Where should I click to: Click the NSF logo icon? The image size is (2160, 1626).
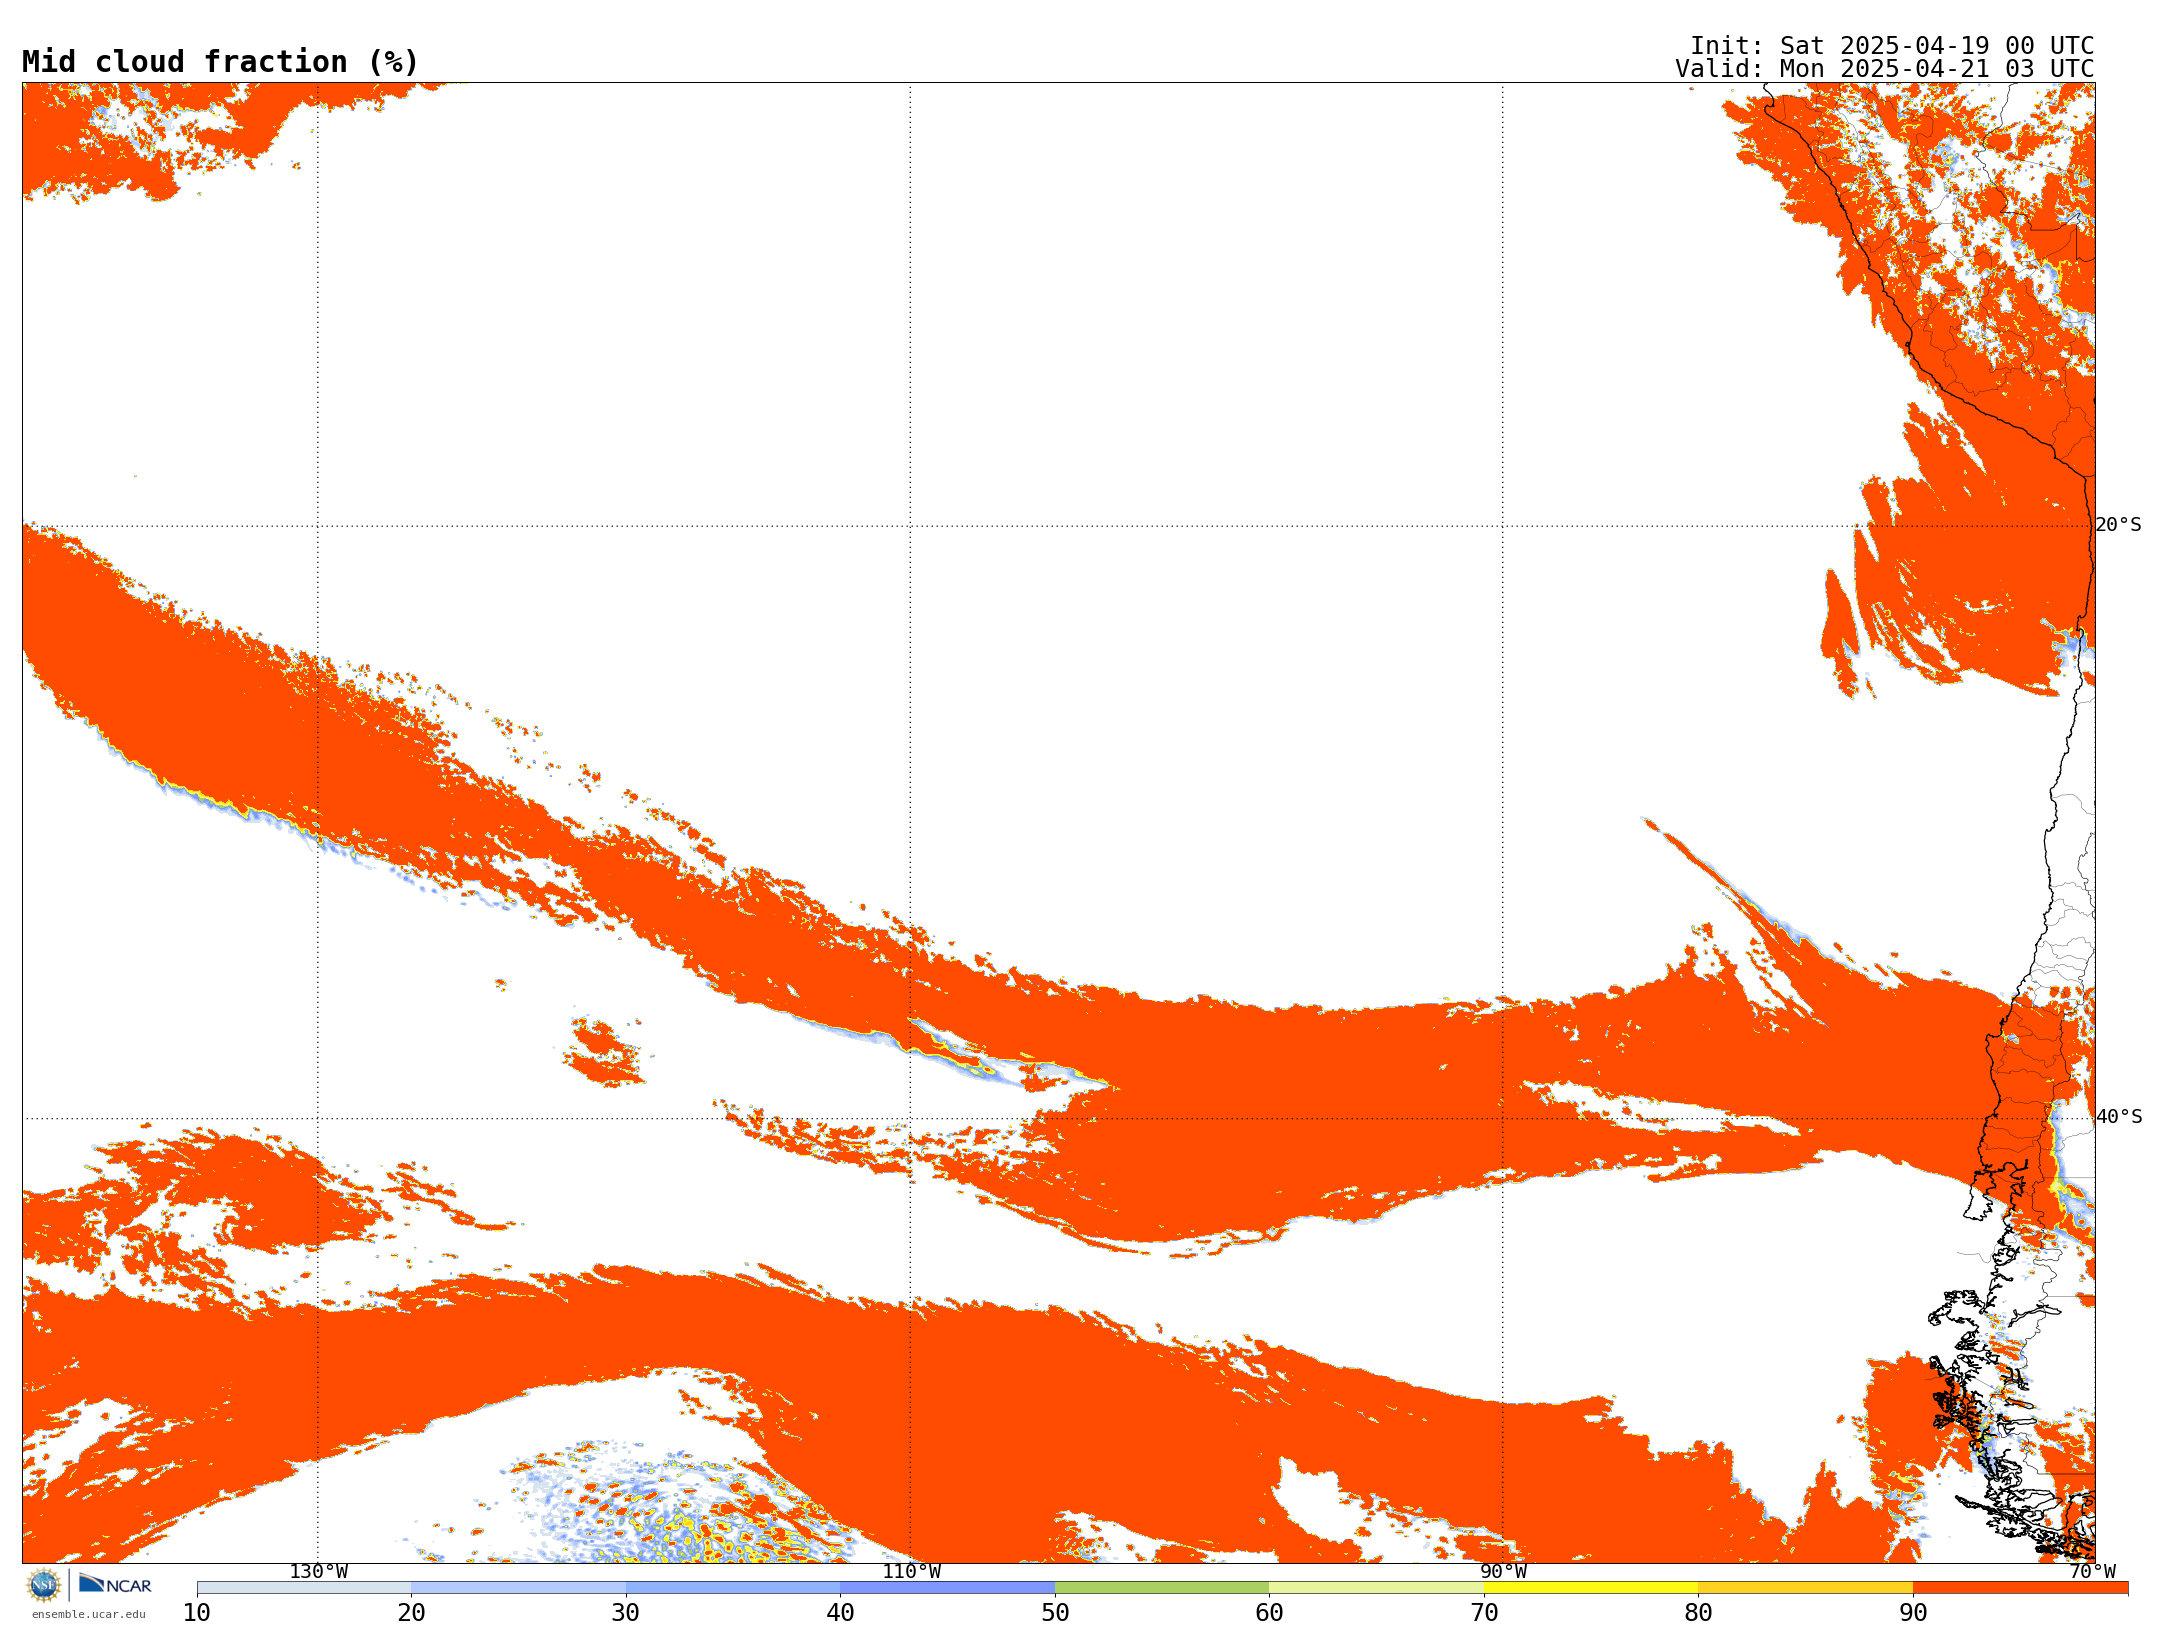[x=44, y=1585]
